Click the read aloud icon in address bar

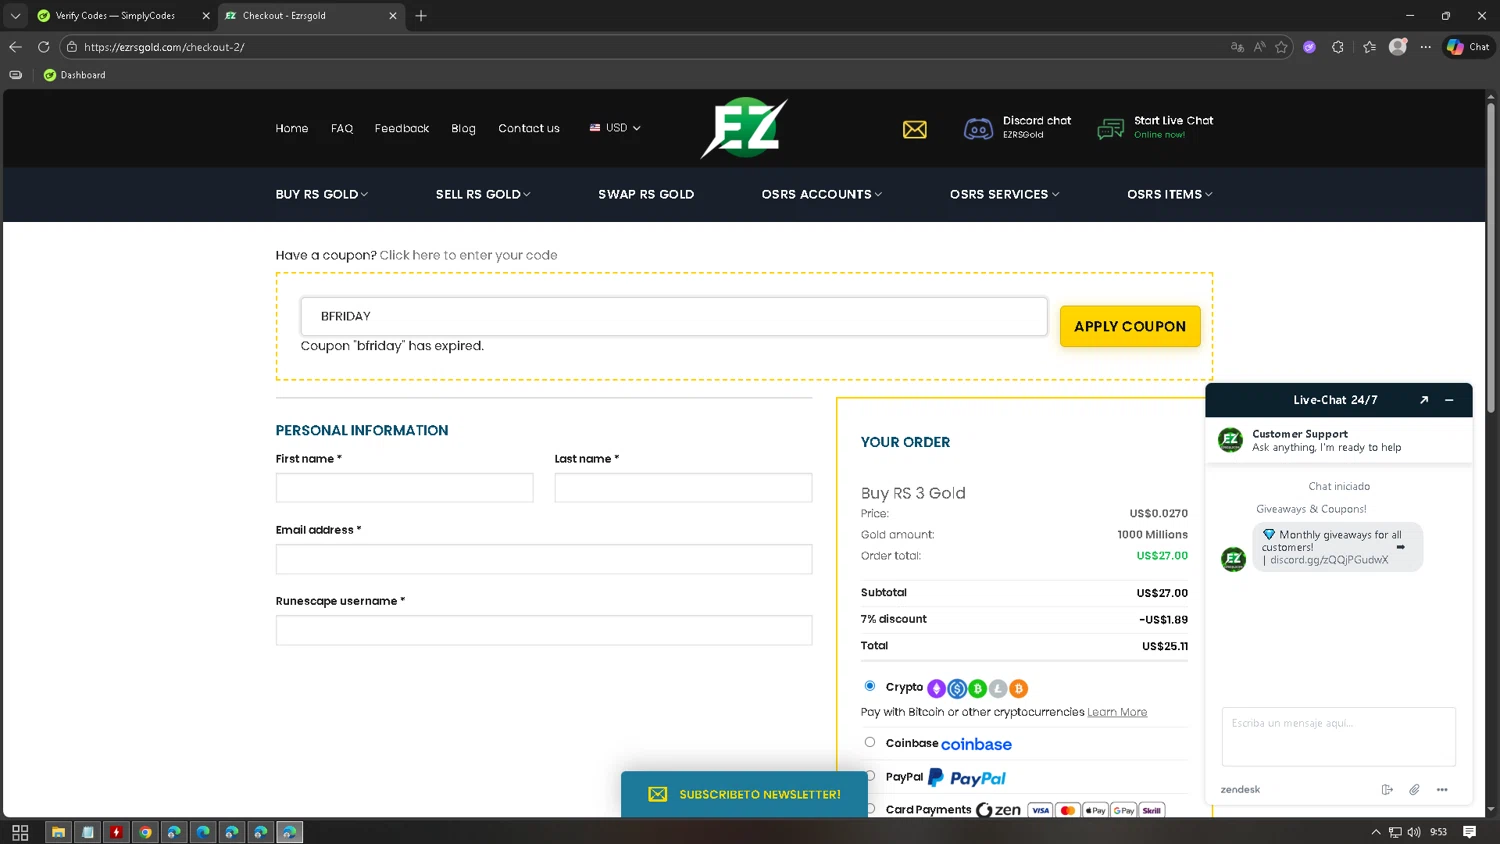pos(1259,47)
